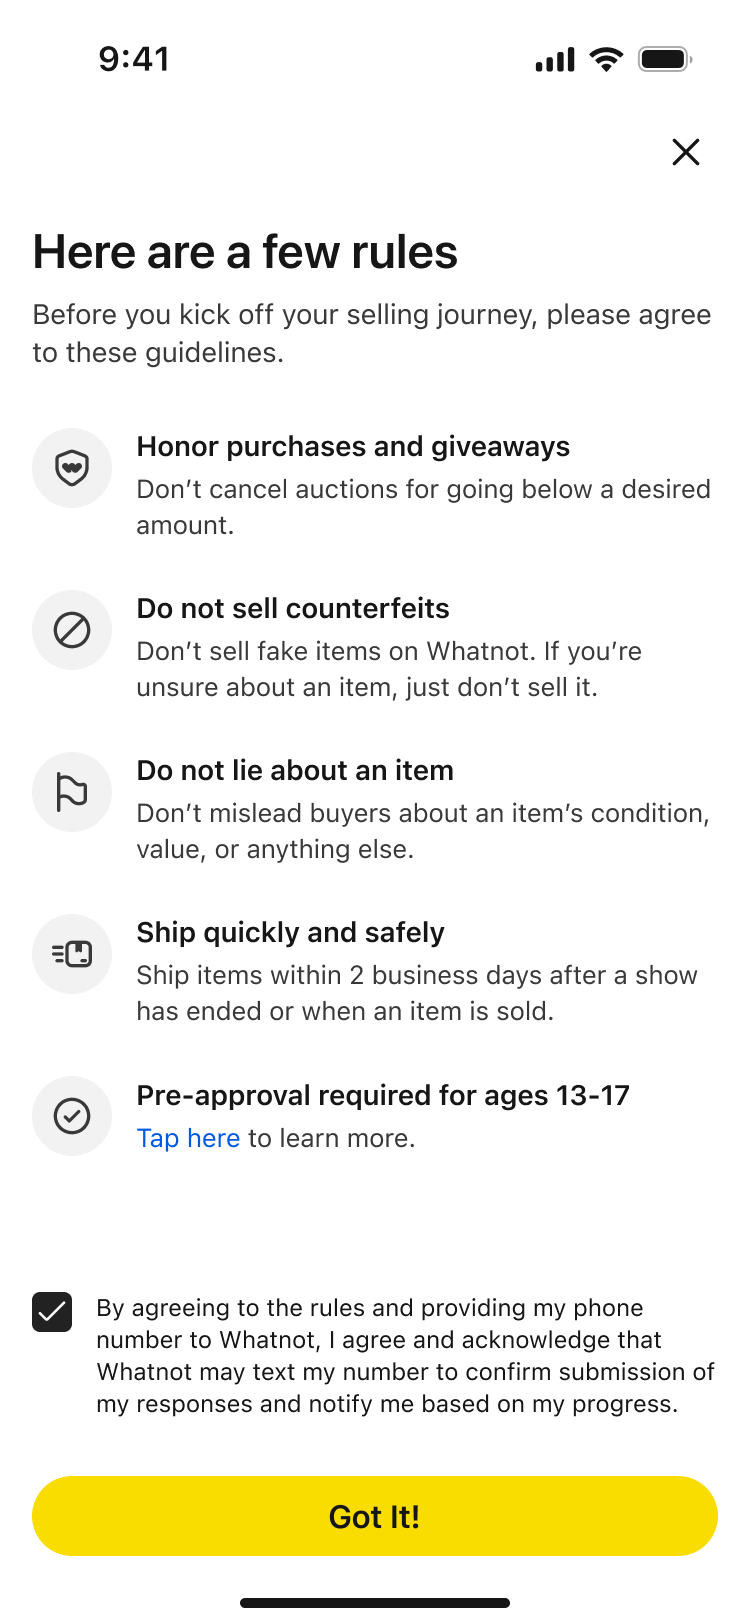This screenshot has height=1624, width=750.
Task: Tap the Do not sell counterfeits heading
Action: (293, 608)
